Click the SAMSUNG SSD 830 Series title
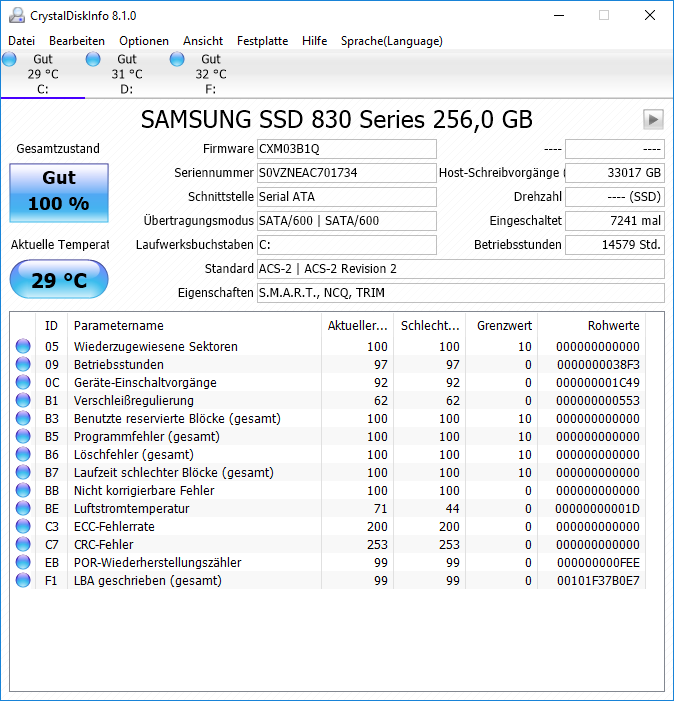674x701 pixels. [337, 120]
